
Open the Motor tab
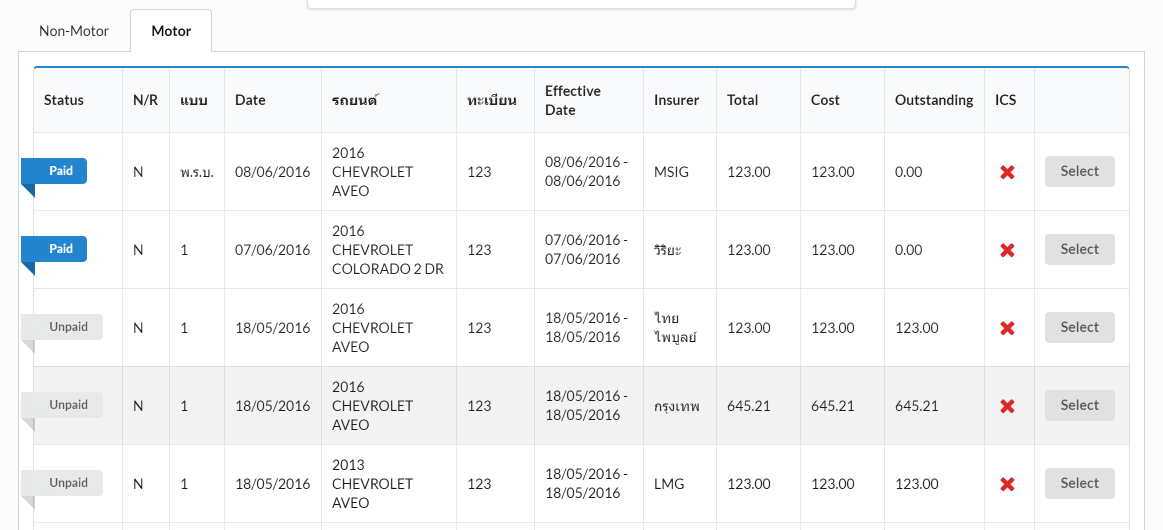171,31
